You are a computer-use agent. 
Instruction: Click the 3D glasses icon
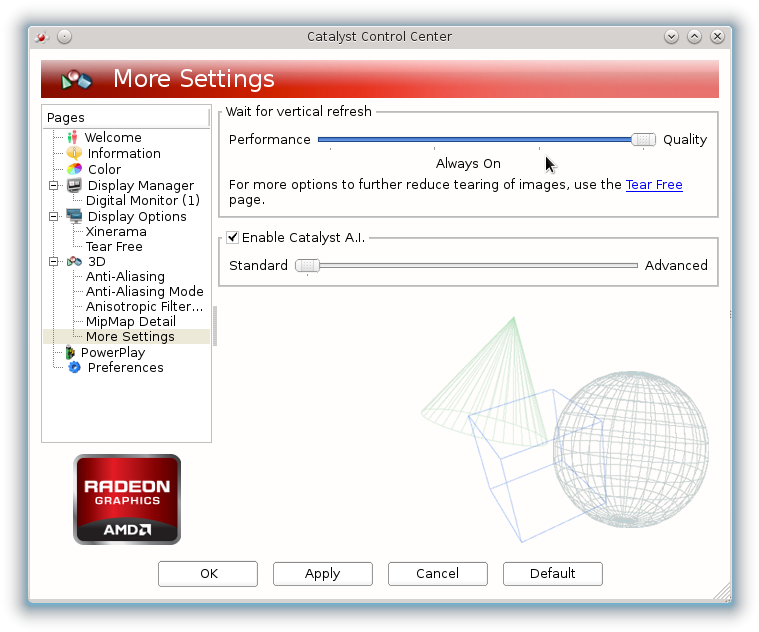click(x=74, y=262)
